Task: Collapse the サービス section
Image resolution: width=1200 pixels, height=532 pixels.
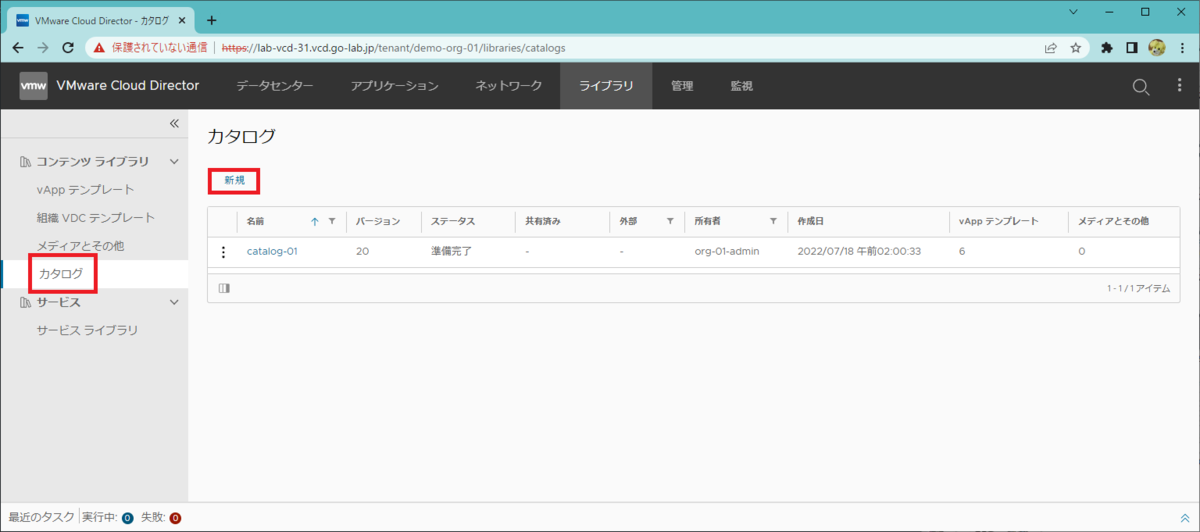Action: coord(174,301)
